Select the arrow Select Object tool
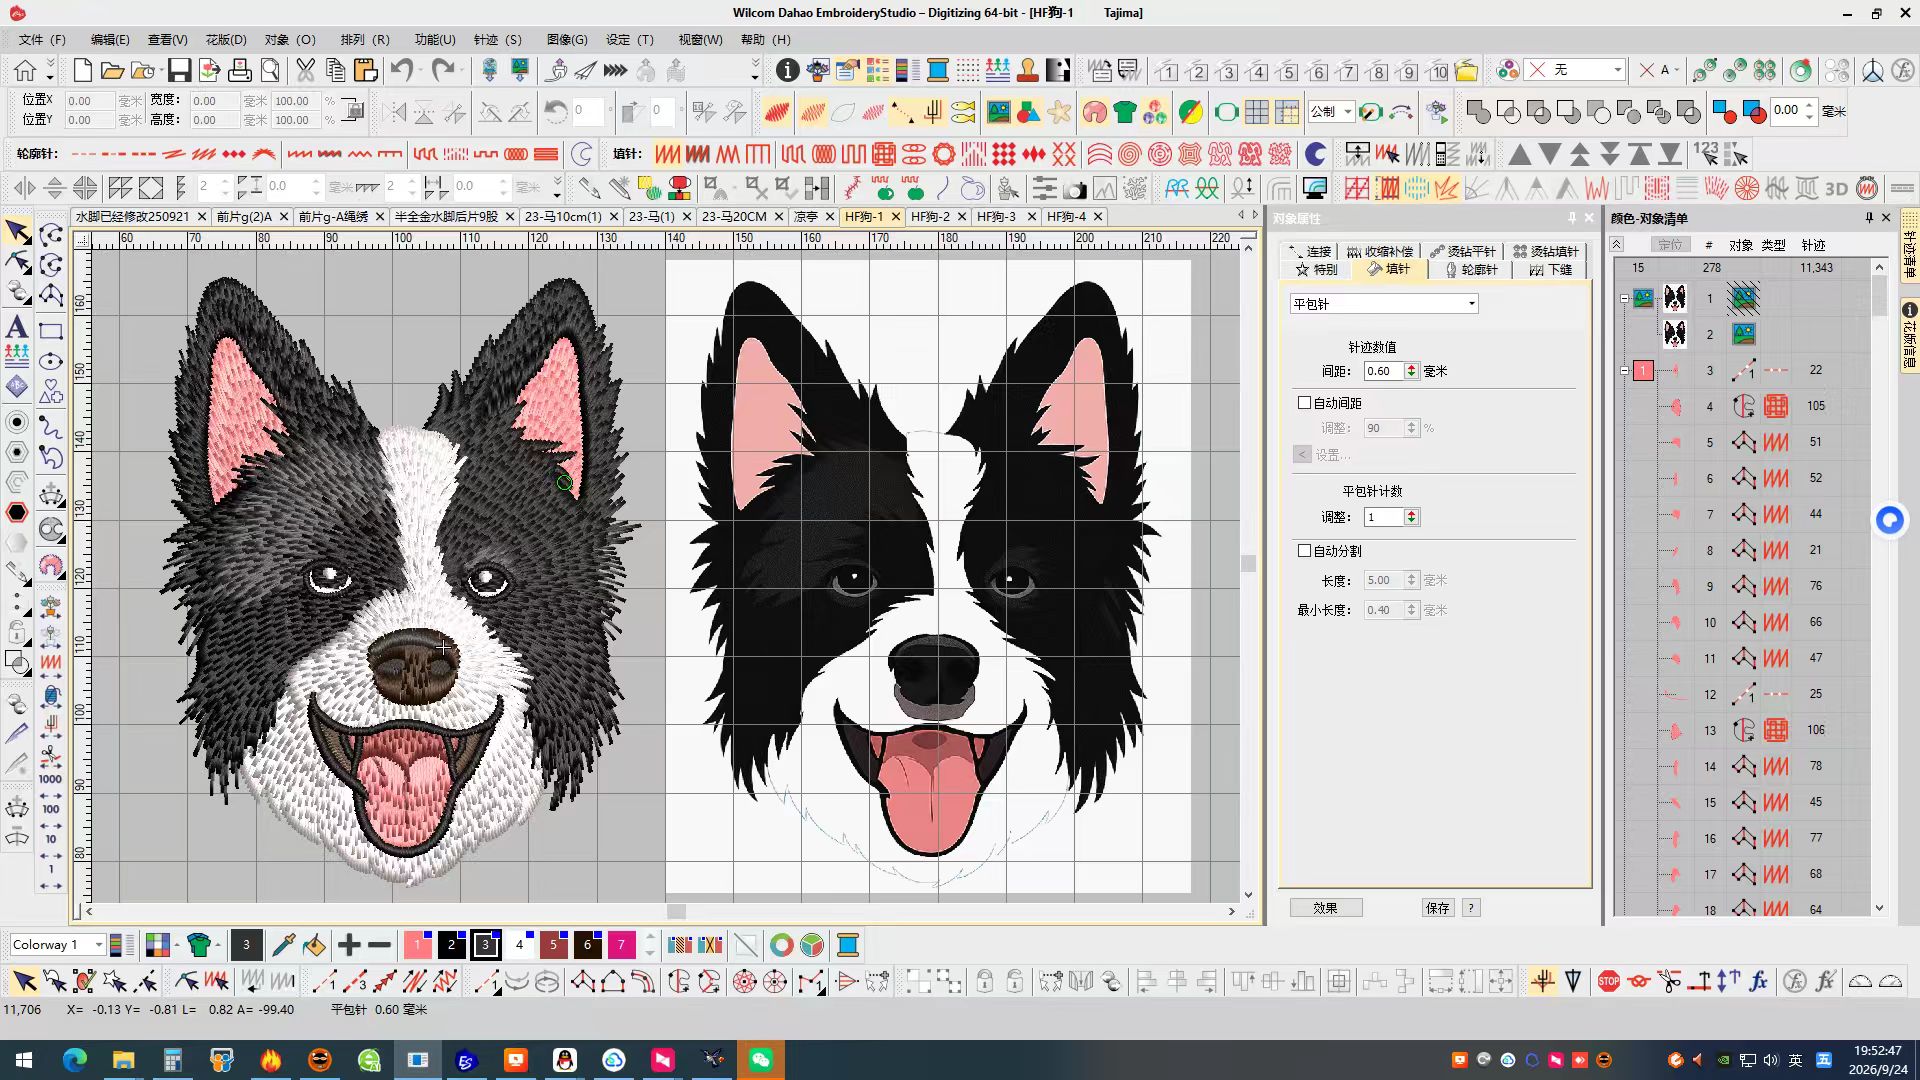The image size is (1920, 1080). coord(17,232)
